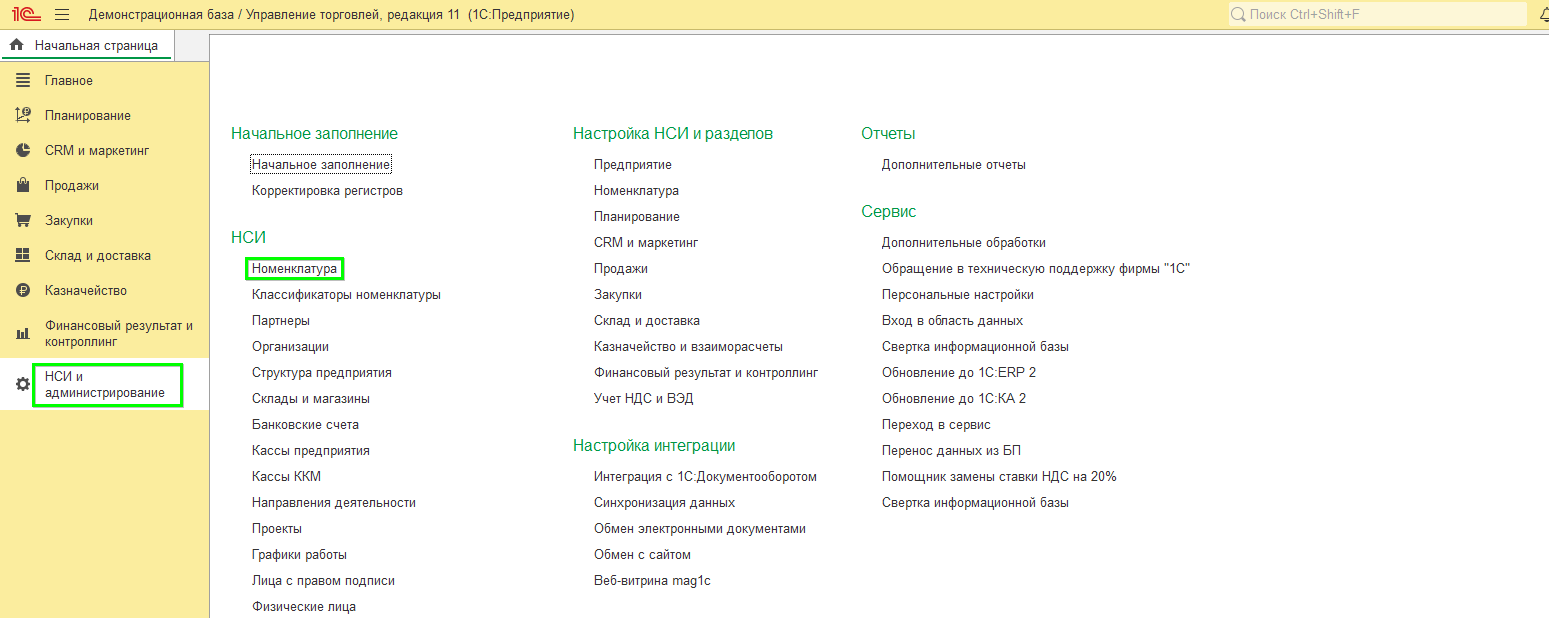Select НСИ и администрирование in sidebar
Screen dimensions: 1549x618
[104, 384]
